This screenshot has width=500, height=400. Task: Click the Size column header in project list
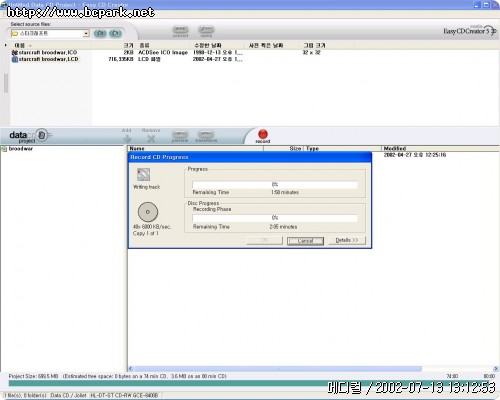point(283,148)
